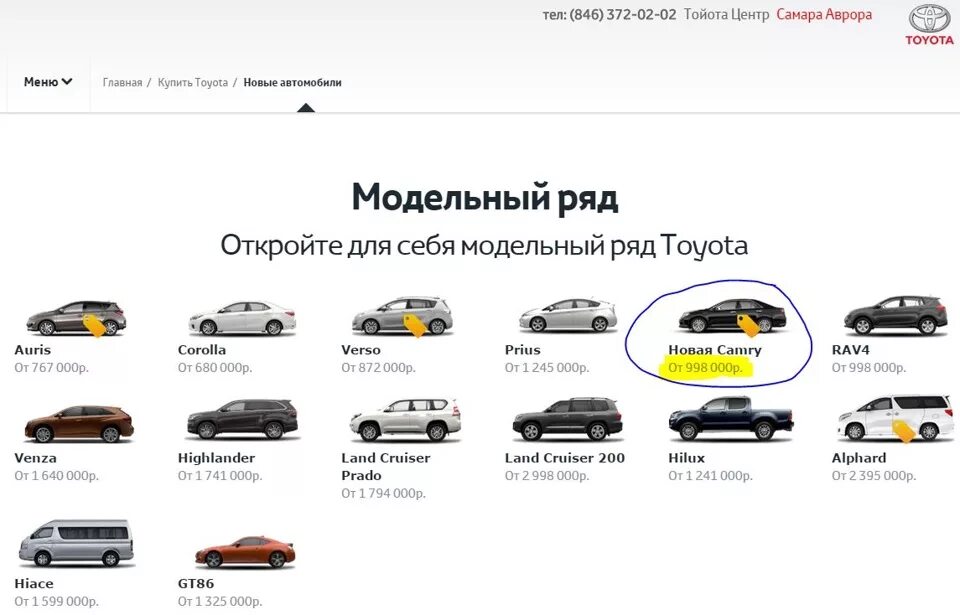Click the Тойота Центр text
Image resolution: width=960 pixels, height=615 pixels.
pyautogui.click(x=726, y=14)
